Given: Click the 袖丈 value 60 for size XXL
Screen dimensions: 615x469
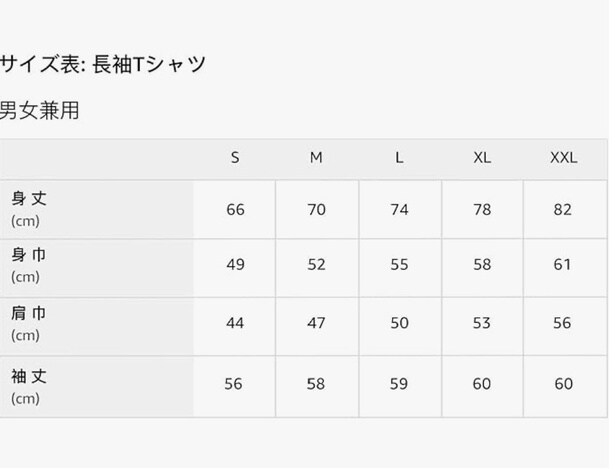Looking at the screenshot, I should 563,385.
